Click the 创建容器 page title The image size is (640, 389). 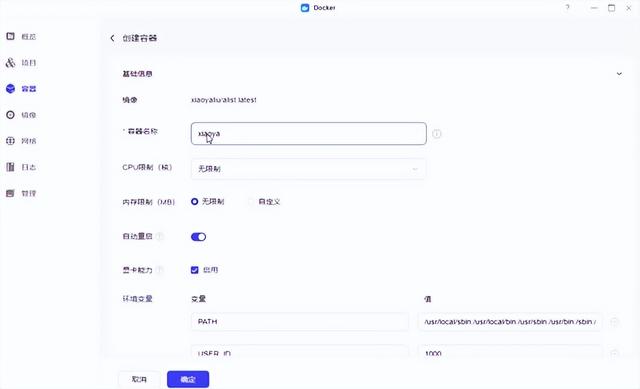[140, 38]
